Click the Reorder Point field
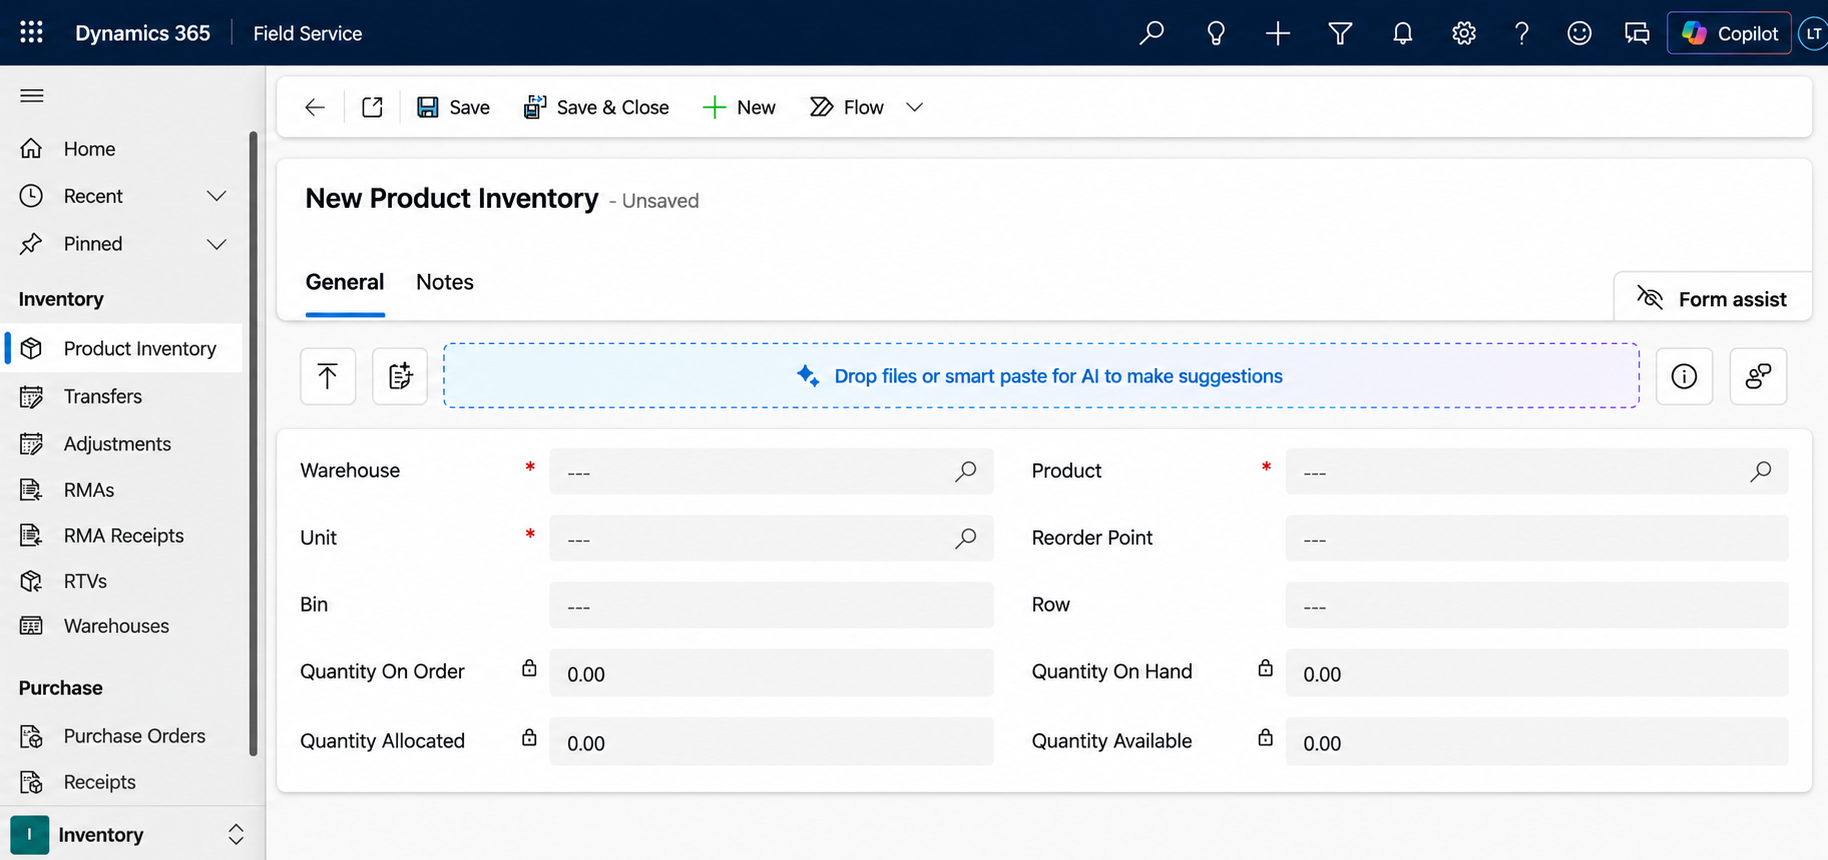Screen dimensions: 1828x860 [x=1537, y=538]
